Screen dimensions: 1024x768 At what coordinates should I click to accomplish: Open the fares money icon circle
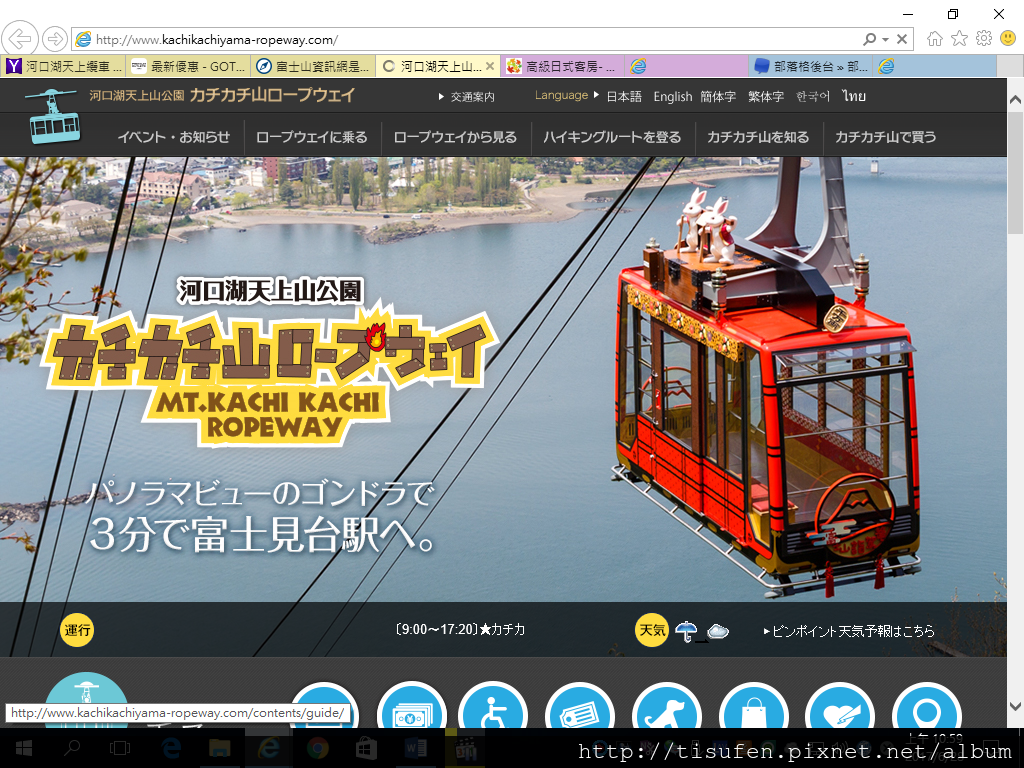point(412,707)
